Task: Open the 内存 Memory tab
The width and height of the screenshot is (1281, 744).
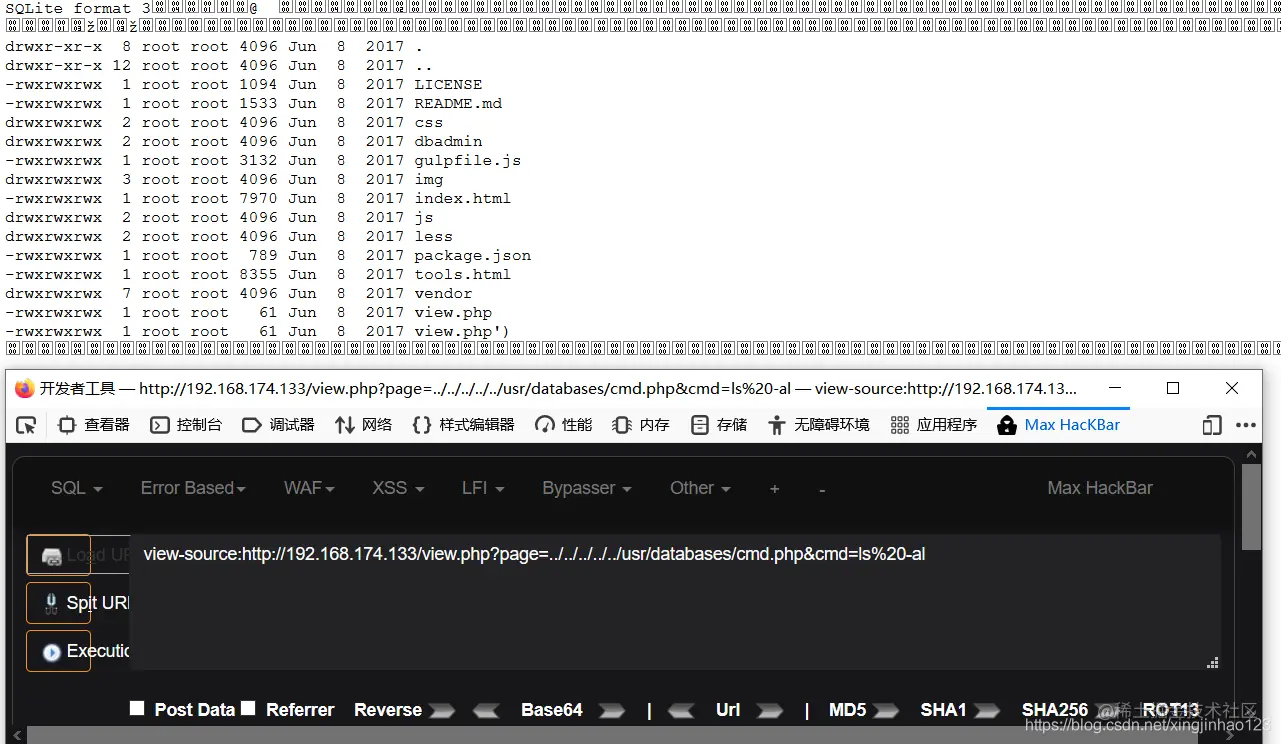Action: coord(641,425)
